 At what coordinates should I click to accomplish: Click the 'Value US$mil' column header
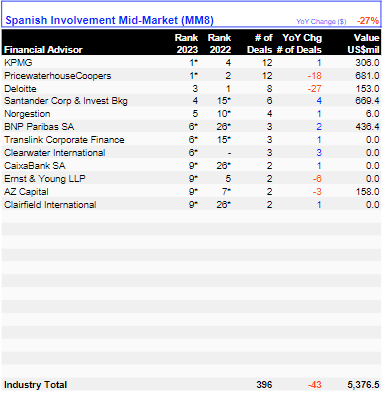tap(363, 44)
